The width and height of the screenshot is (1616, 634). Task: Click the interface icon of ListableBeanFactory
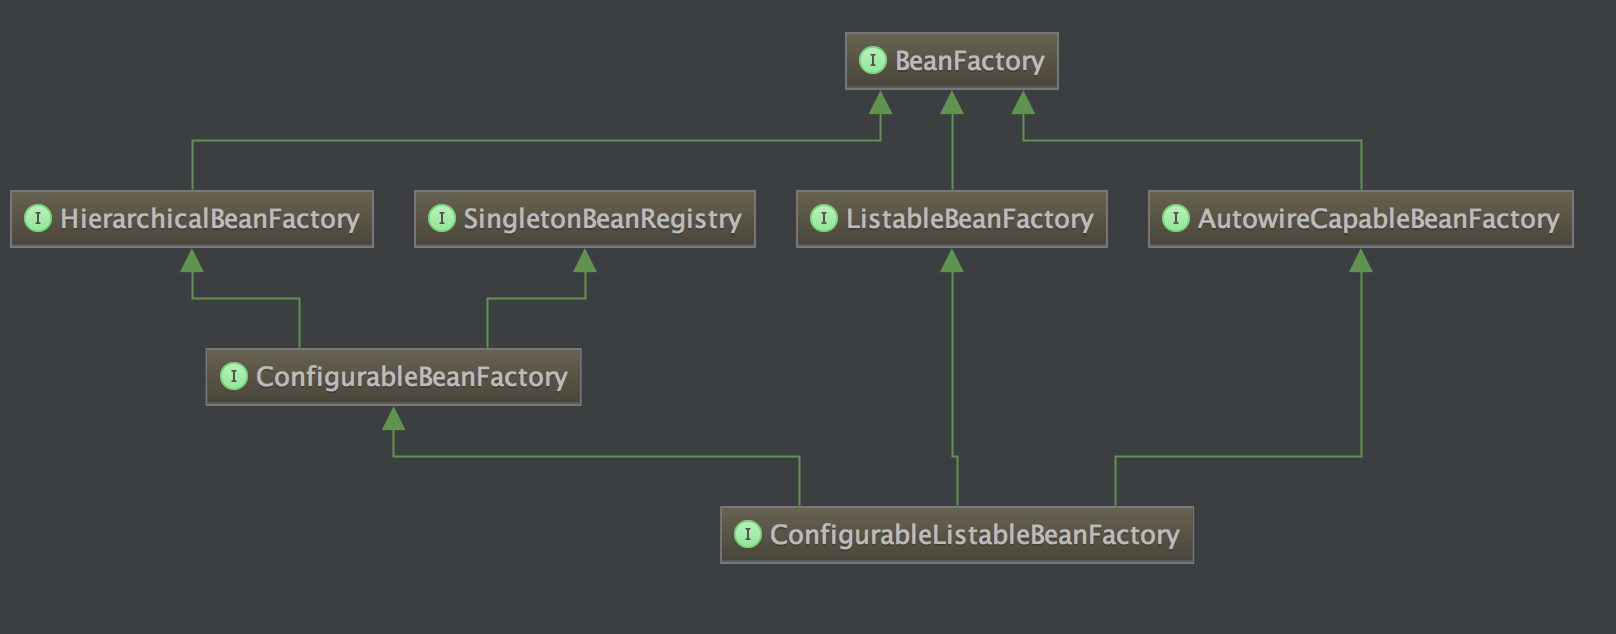pyautogui.click(x=823, y=218)
